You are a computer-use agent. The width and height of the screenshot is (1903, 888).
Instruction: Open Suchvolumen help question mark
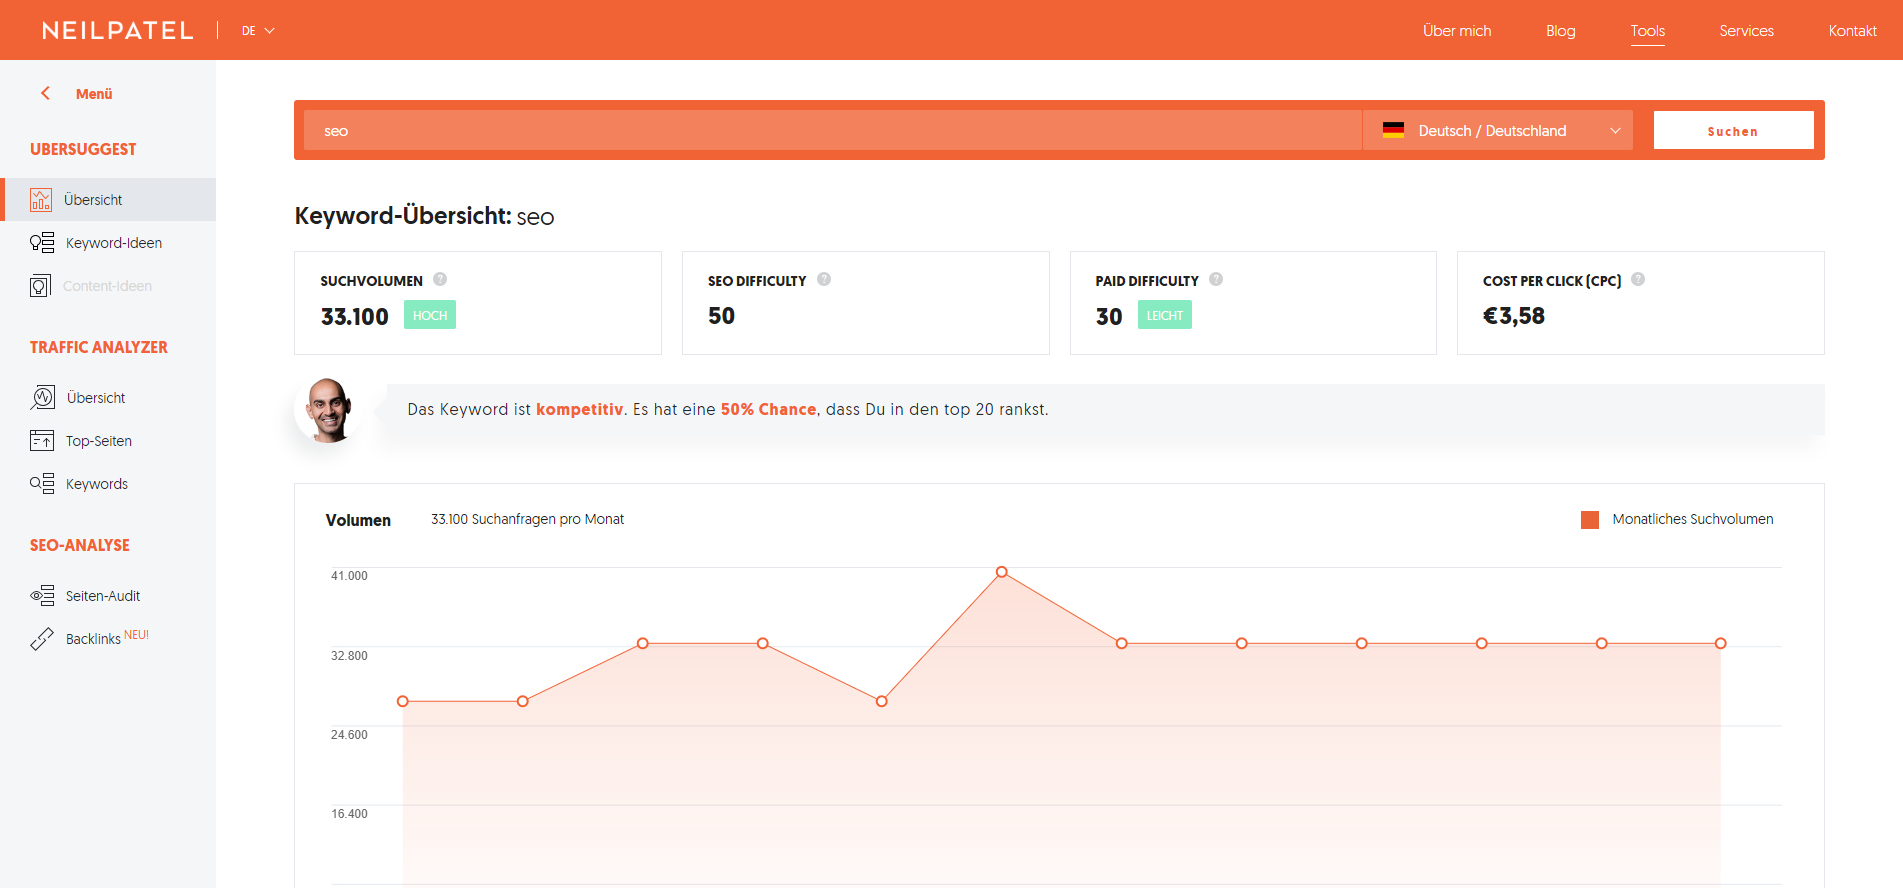tap(440, 280)
